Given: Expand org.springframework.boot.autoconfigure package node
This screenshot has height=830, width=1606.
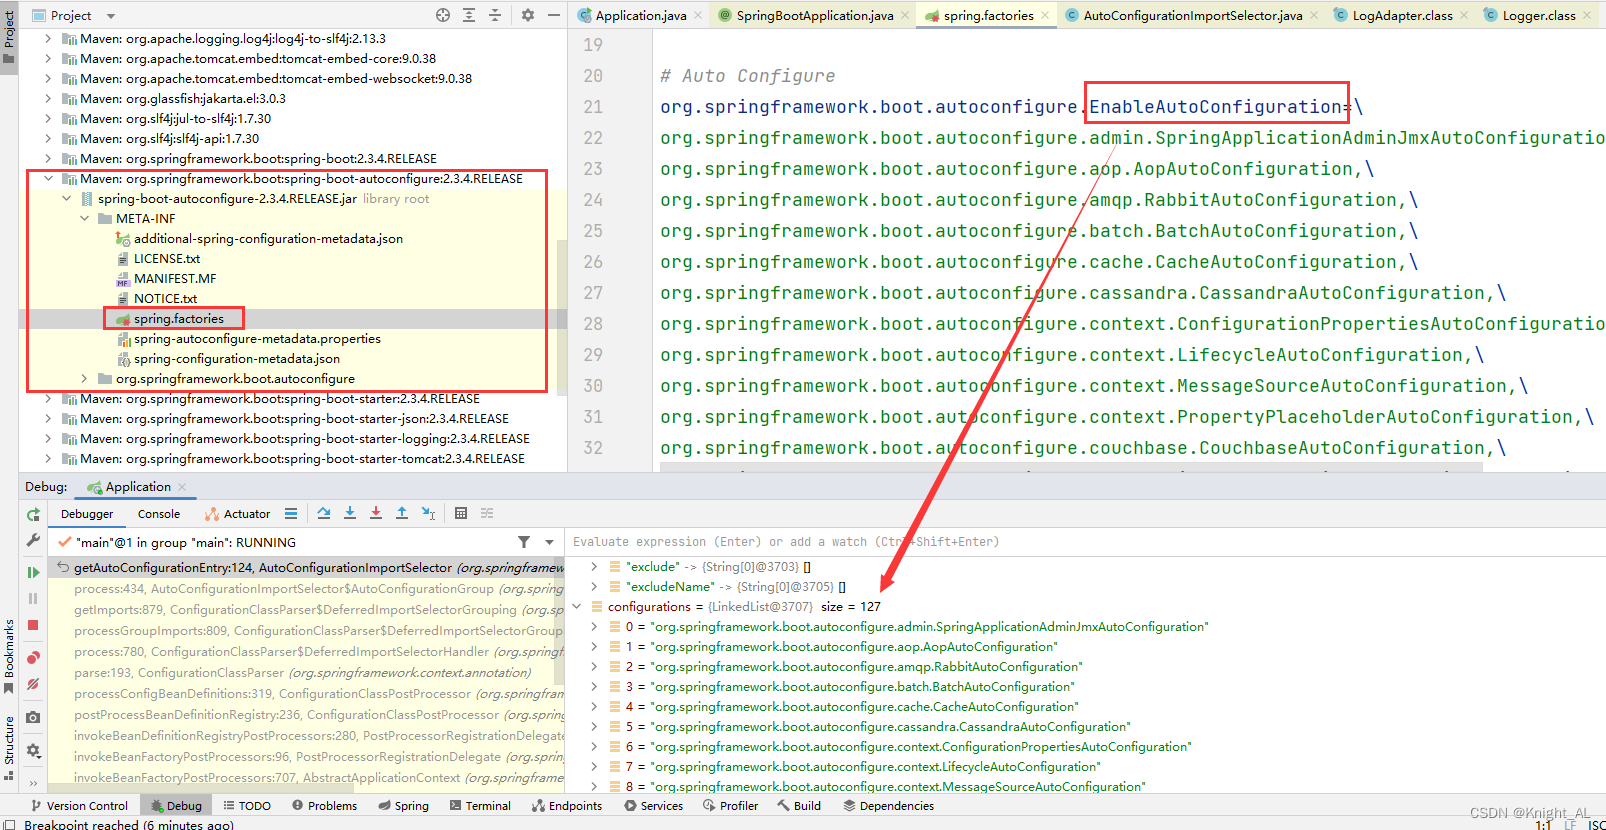Looking at the screenshot, I should [84, 379].
